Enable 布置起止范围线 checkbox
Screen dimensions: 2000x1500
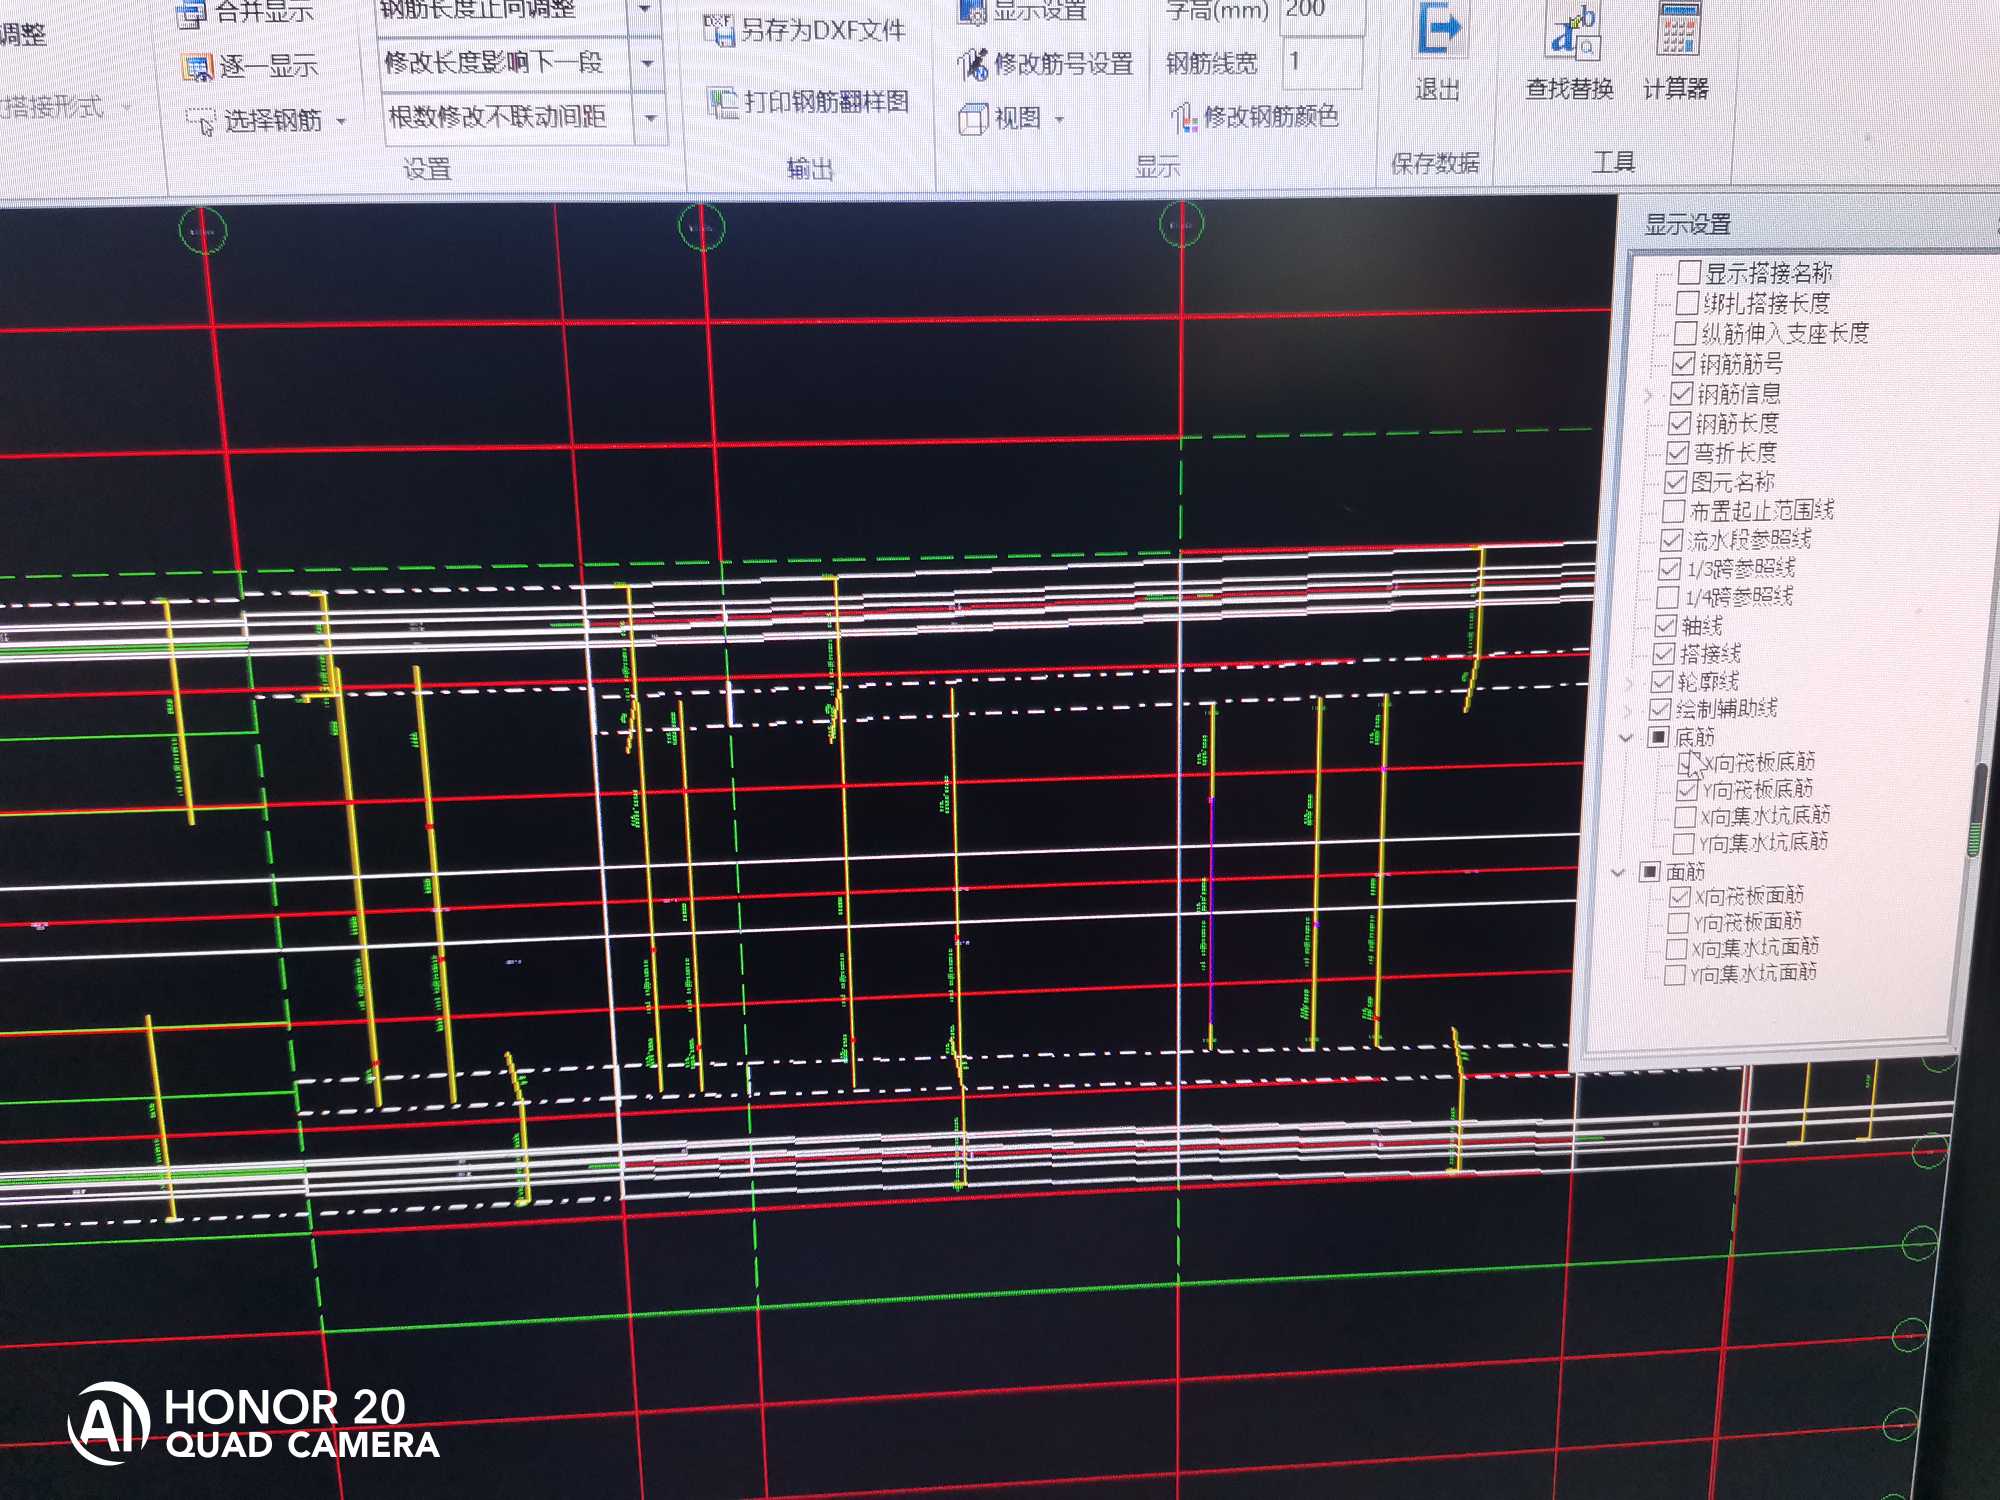tap(1673, 511)
